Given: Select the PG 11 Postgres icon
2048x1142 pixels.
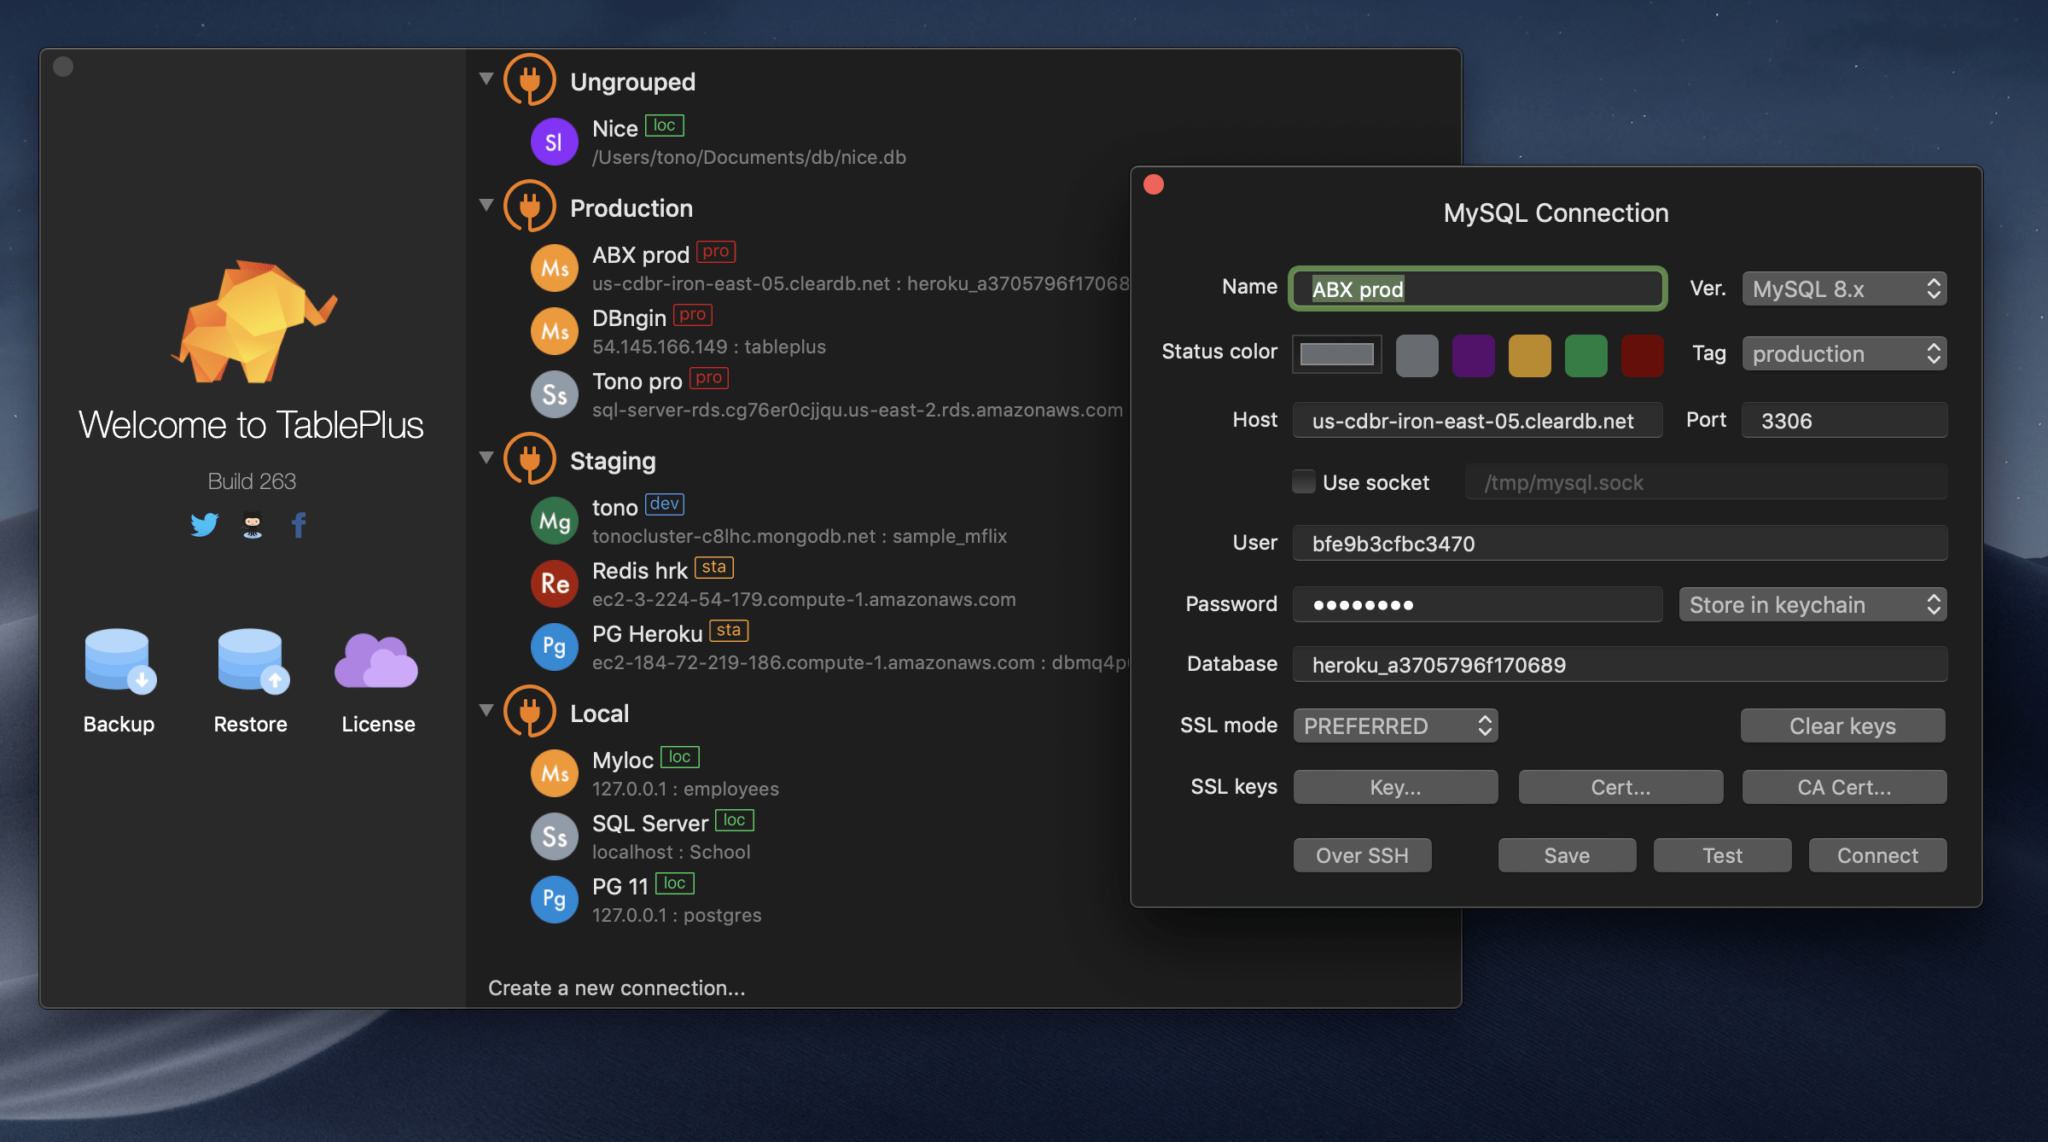Looking at the screenshot, I should 554,899.
